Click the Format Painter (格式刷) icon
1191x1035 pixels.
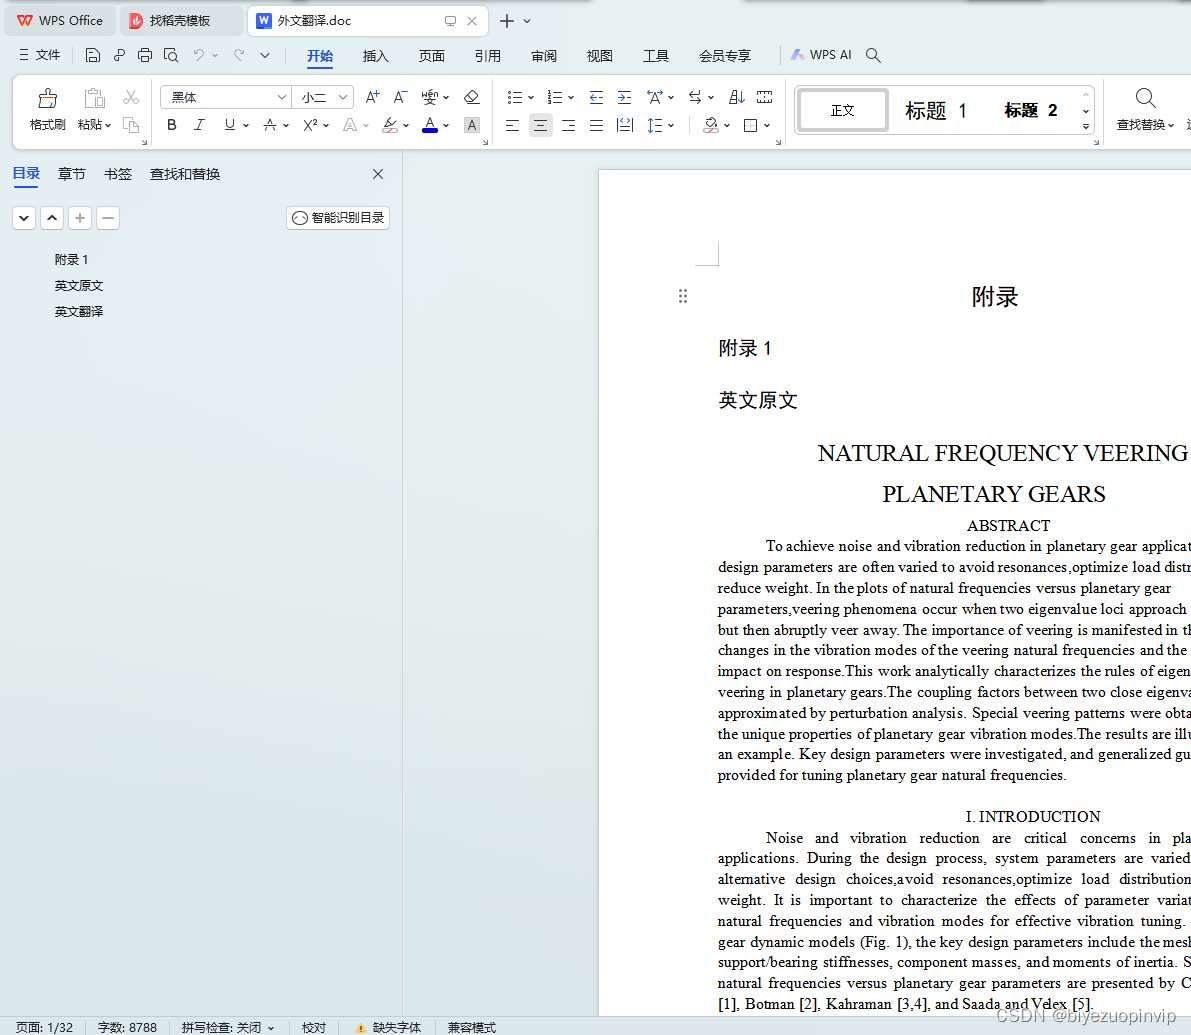47,98
